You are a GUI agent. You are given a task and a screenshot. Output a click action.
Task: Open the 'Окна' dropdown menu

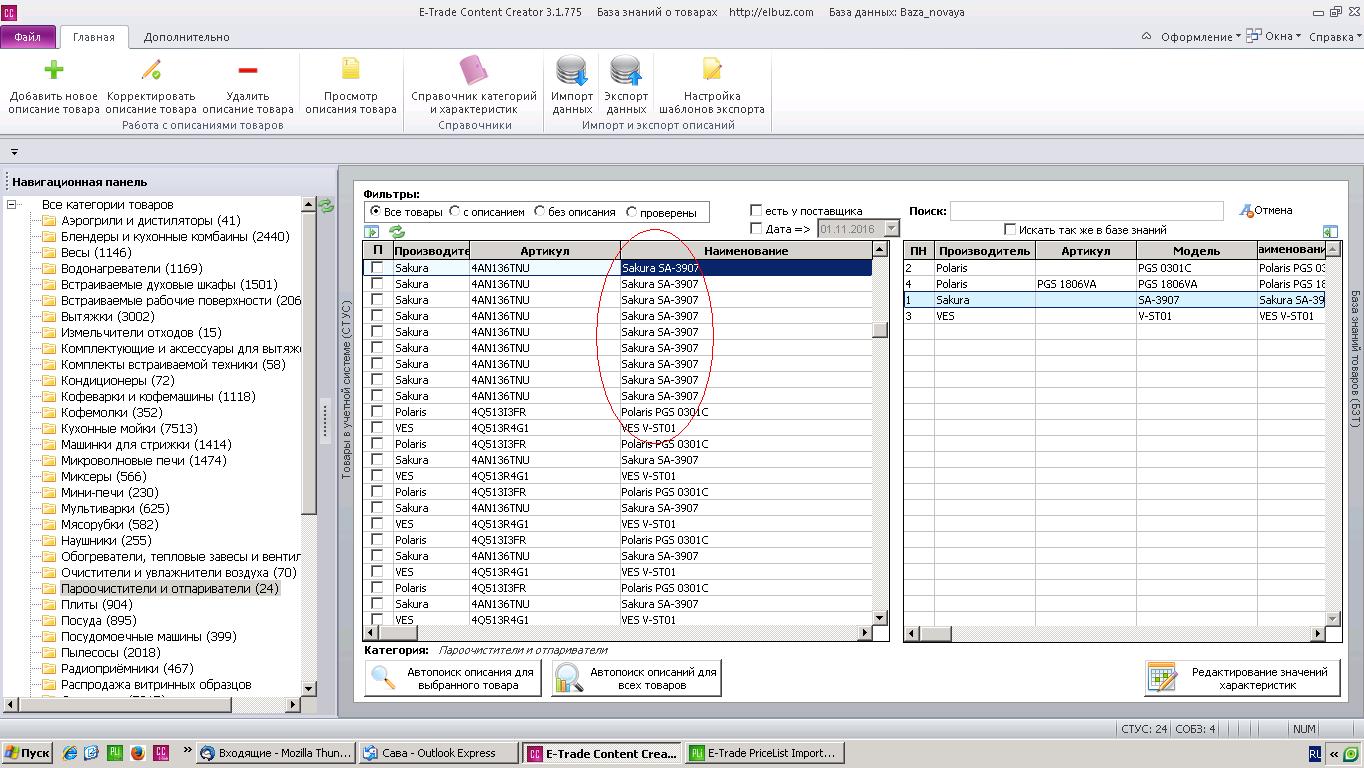tap(1274, 37)
